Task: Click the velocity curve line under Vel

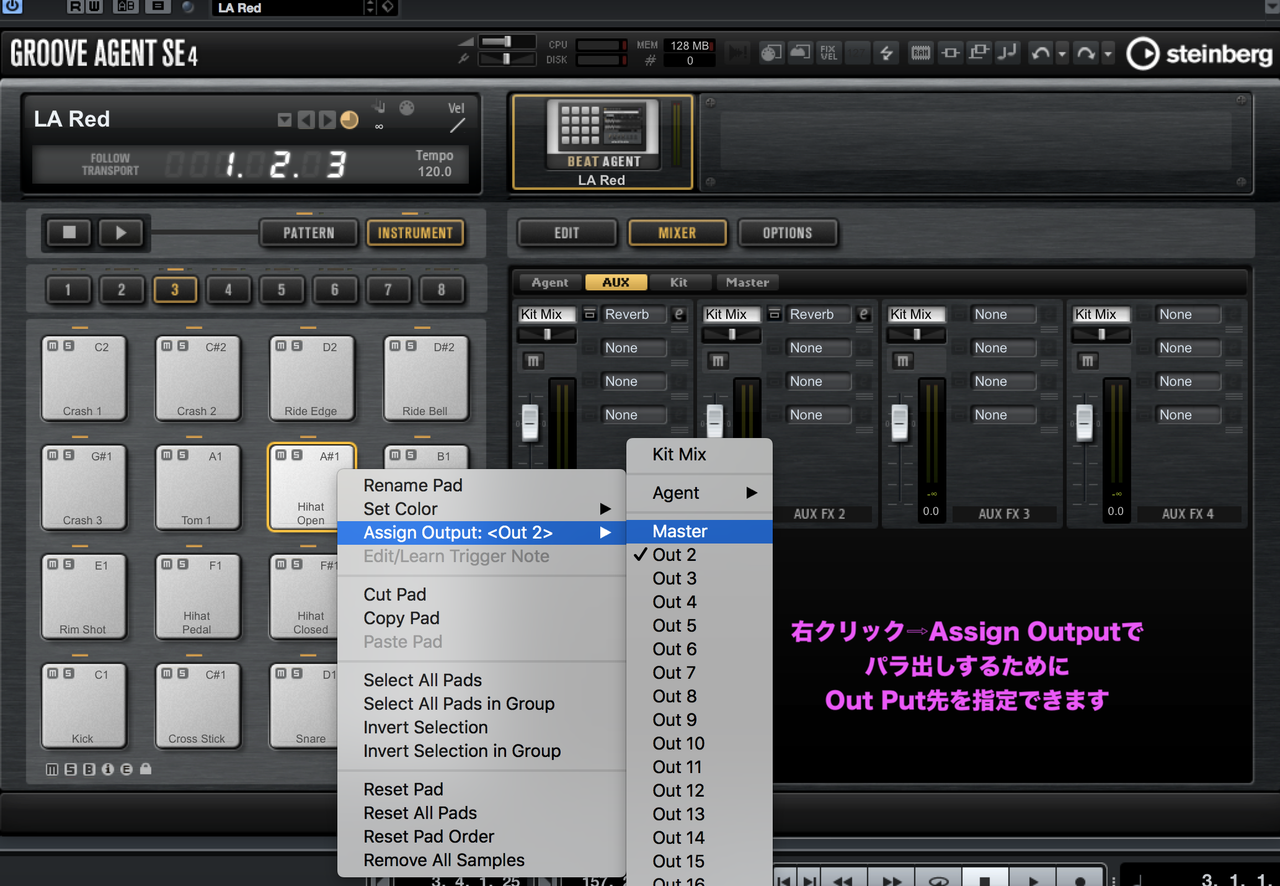Action: tap(457, 126)
